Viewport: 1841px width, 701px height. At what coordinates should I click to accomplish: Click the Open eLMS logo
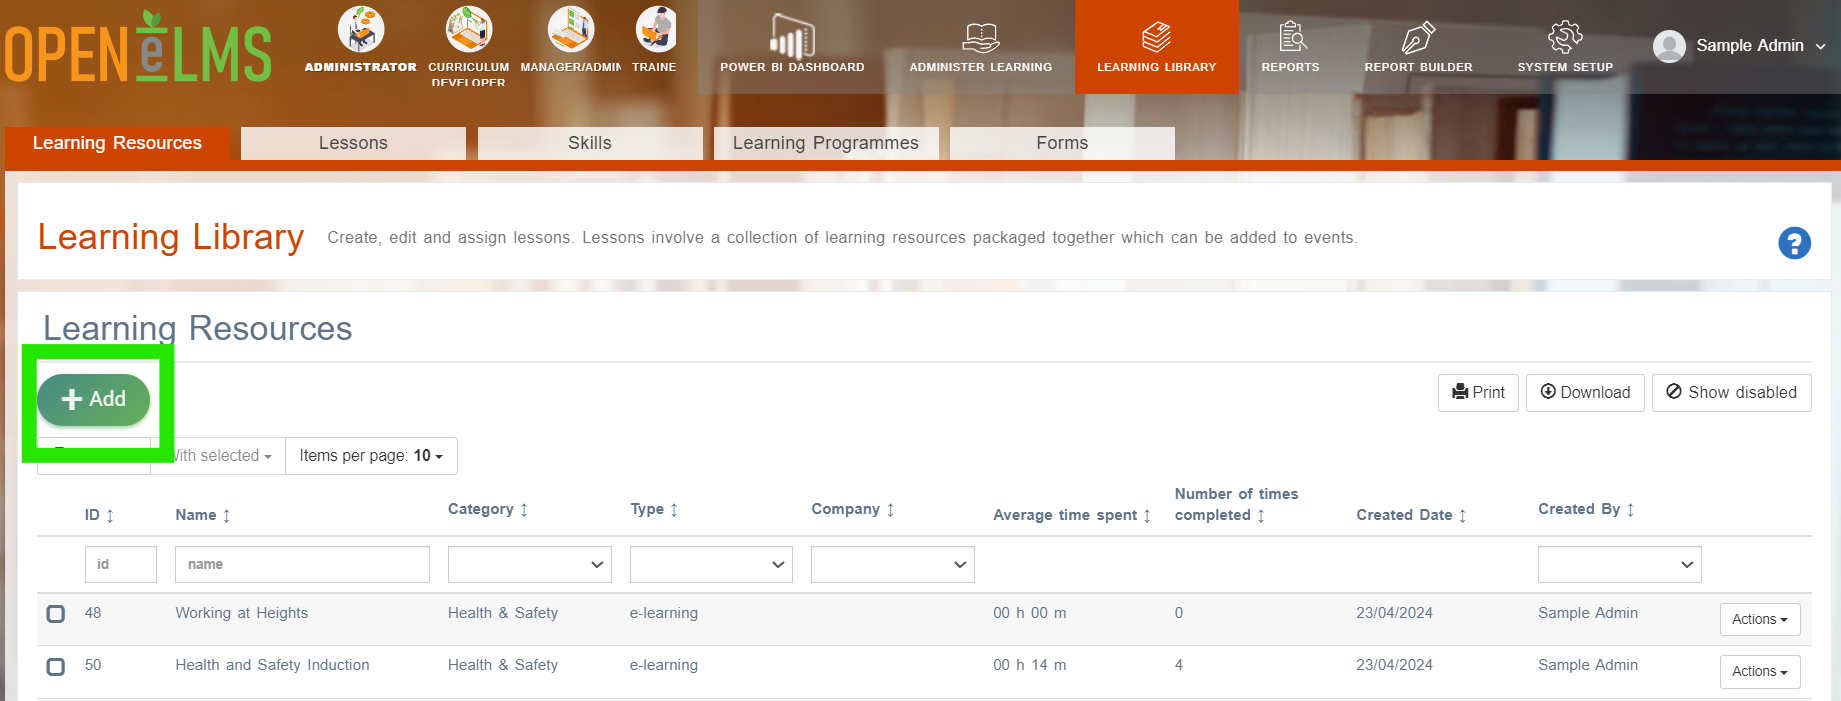tap(138, 48)
